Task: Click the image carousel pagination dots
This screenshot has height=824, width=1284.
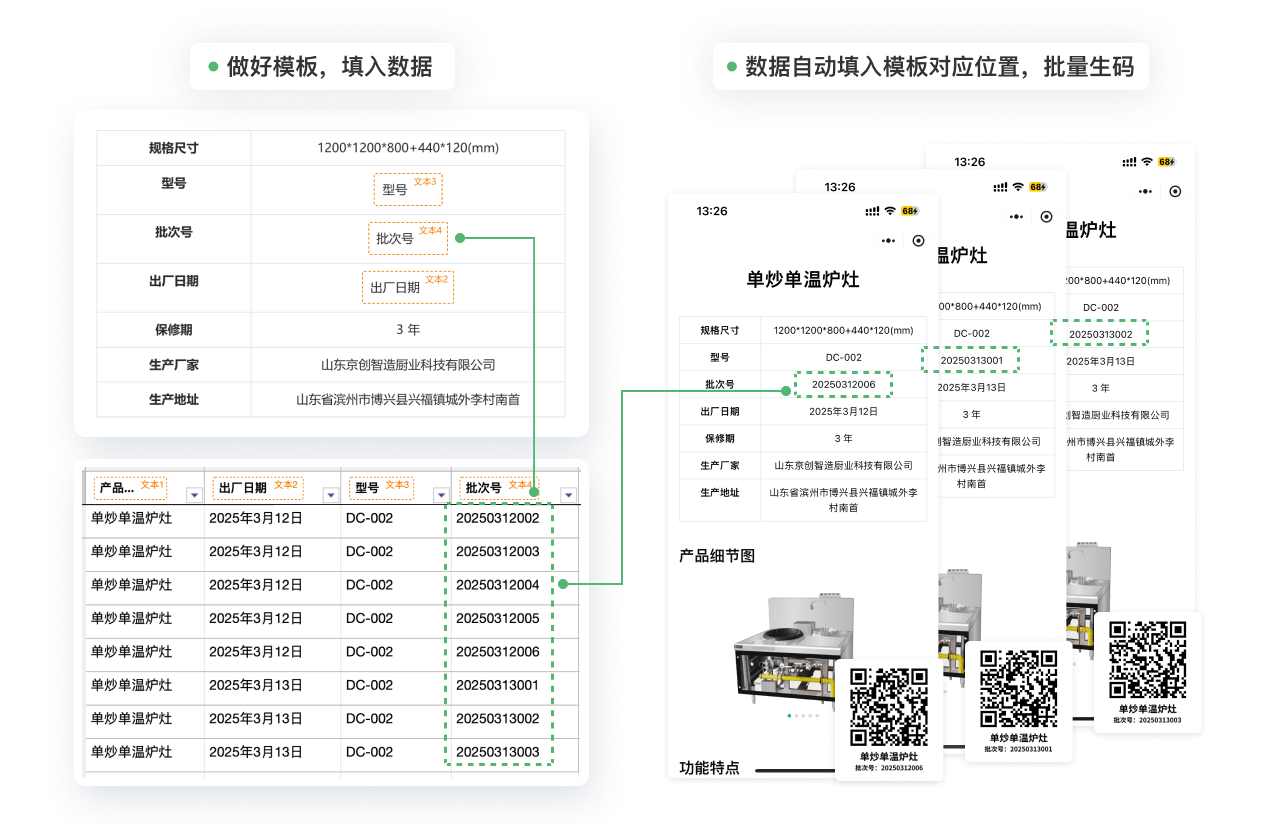Action: click(x=802, y=716)
